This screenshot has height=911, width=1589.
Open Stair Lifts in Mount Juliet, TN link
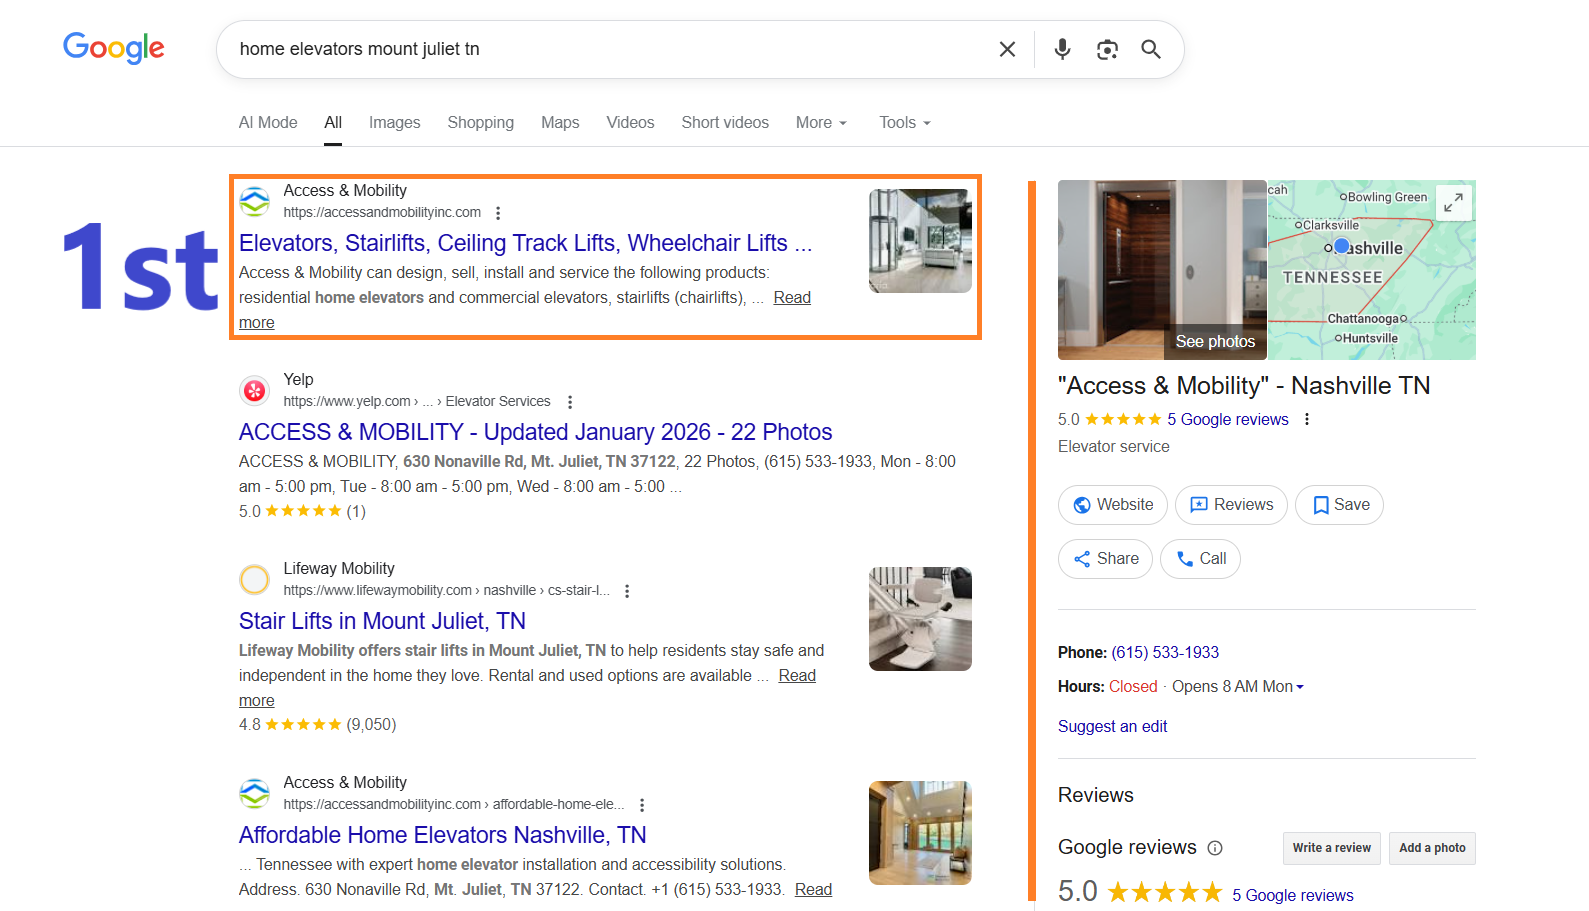(x=382, y=621)
